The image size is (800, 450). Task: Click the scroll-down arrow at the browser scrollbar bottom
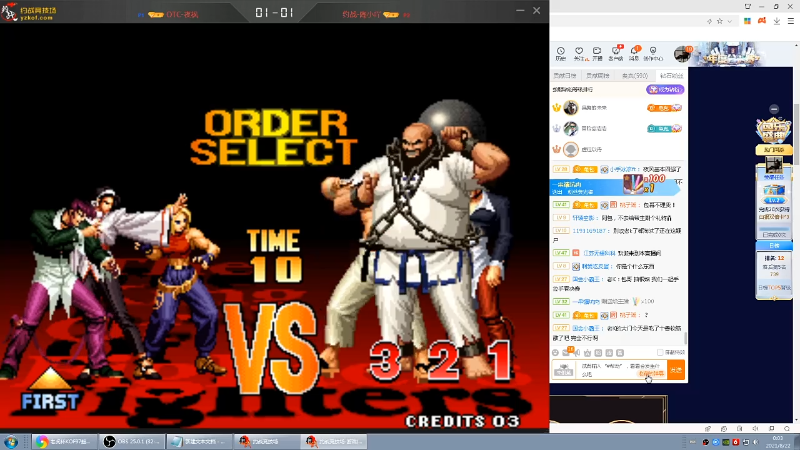(x=796, y=420)
